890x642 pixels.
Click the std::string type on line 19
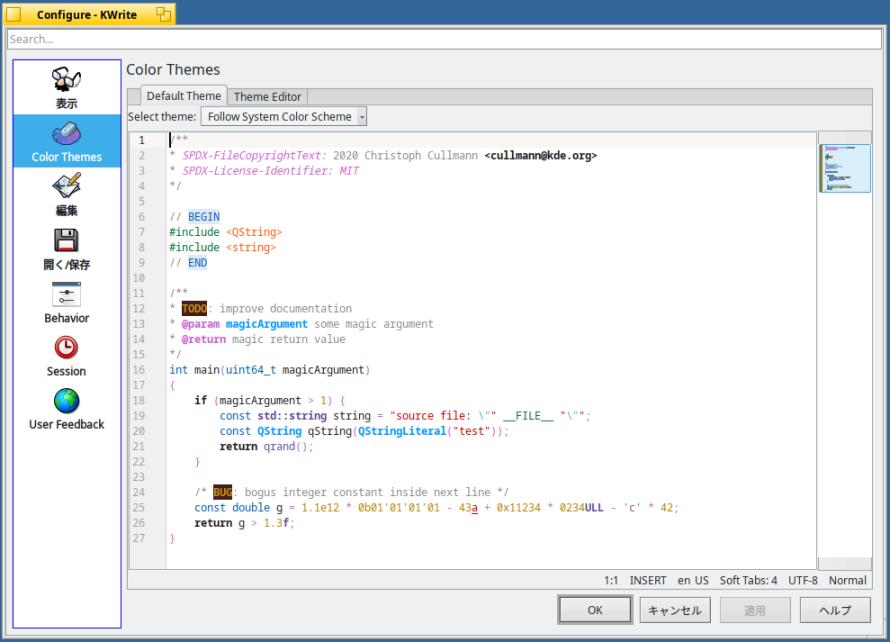pos(292,416)
